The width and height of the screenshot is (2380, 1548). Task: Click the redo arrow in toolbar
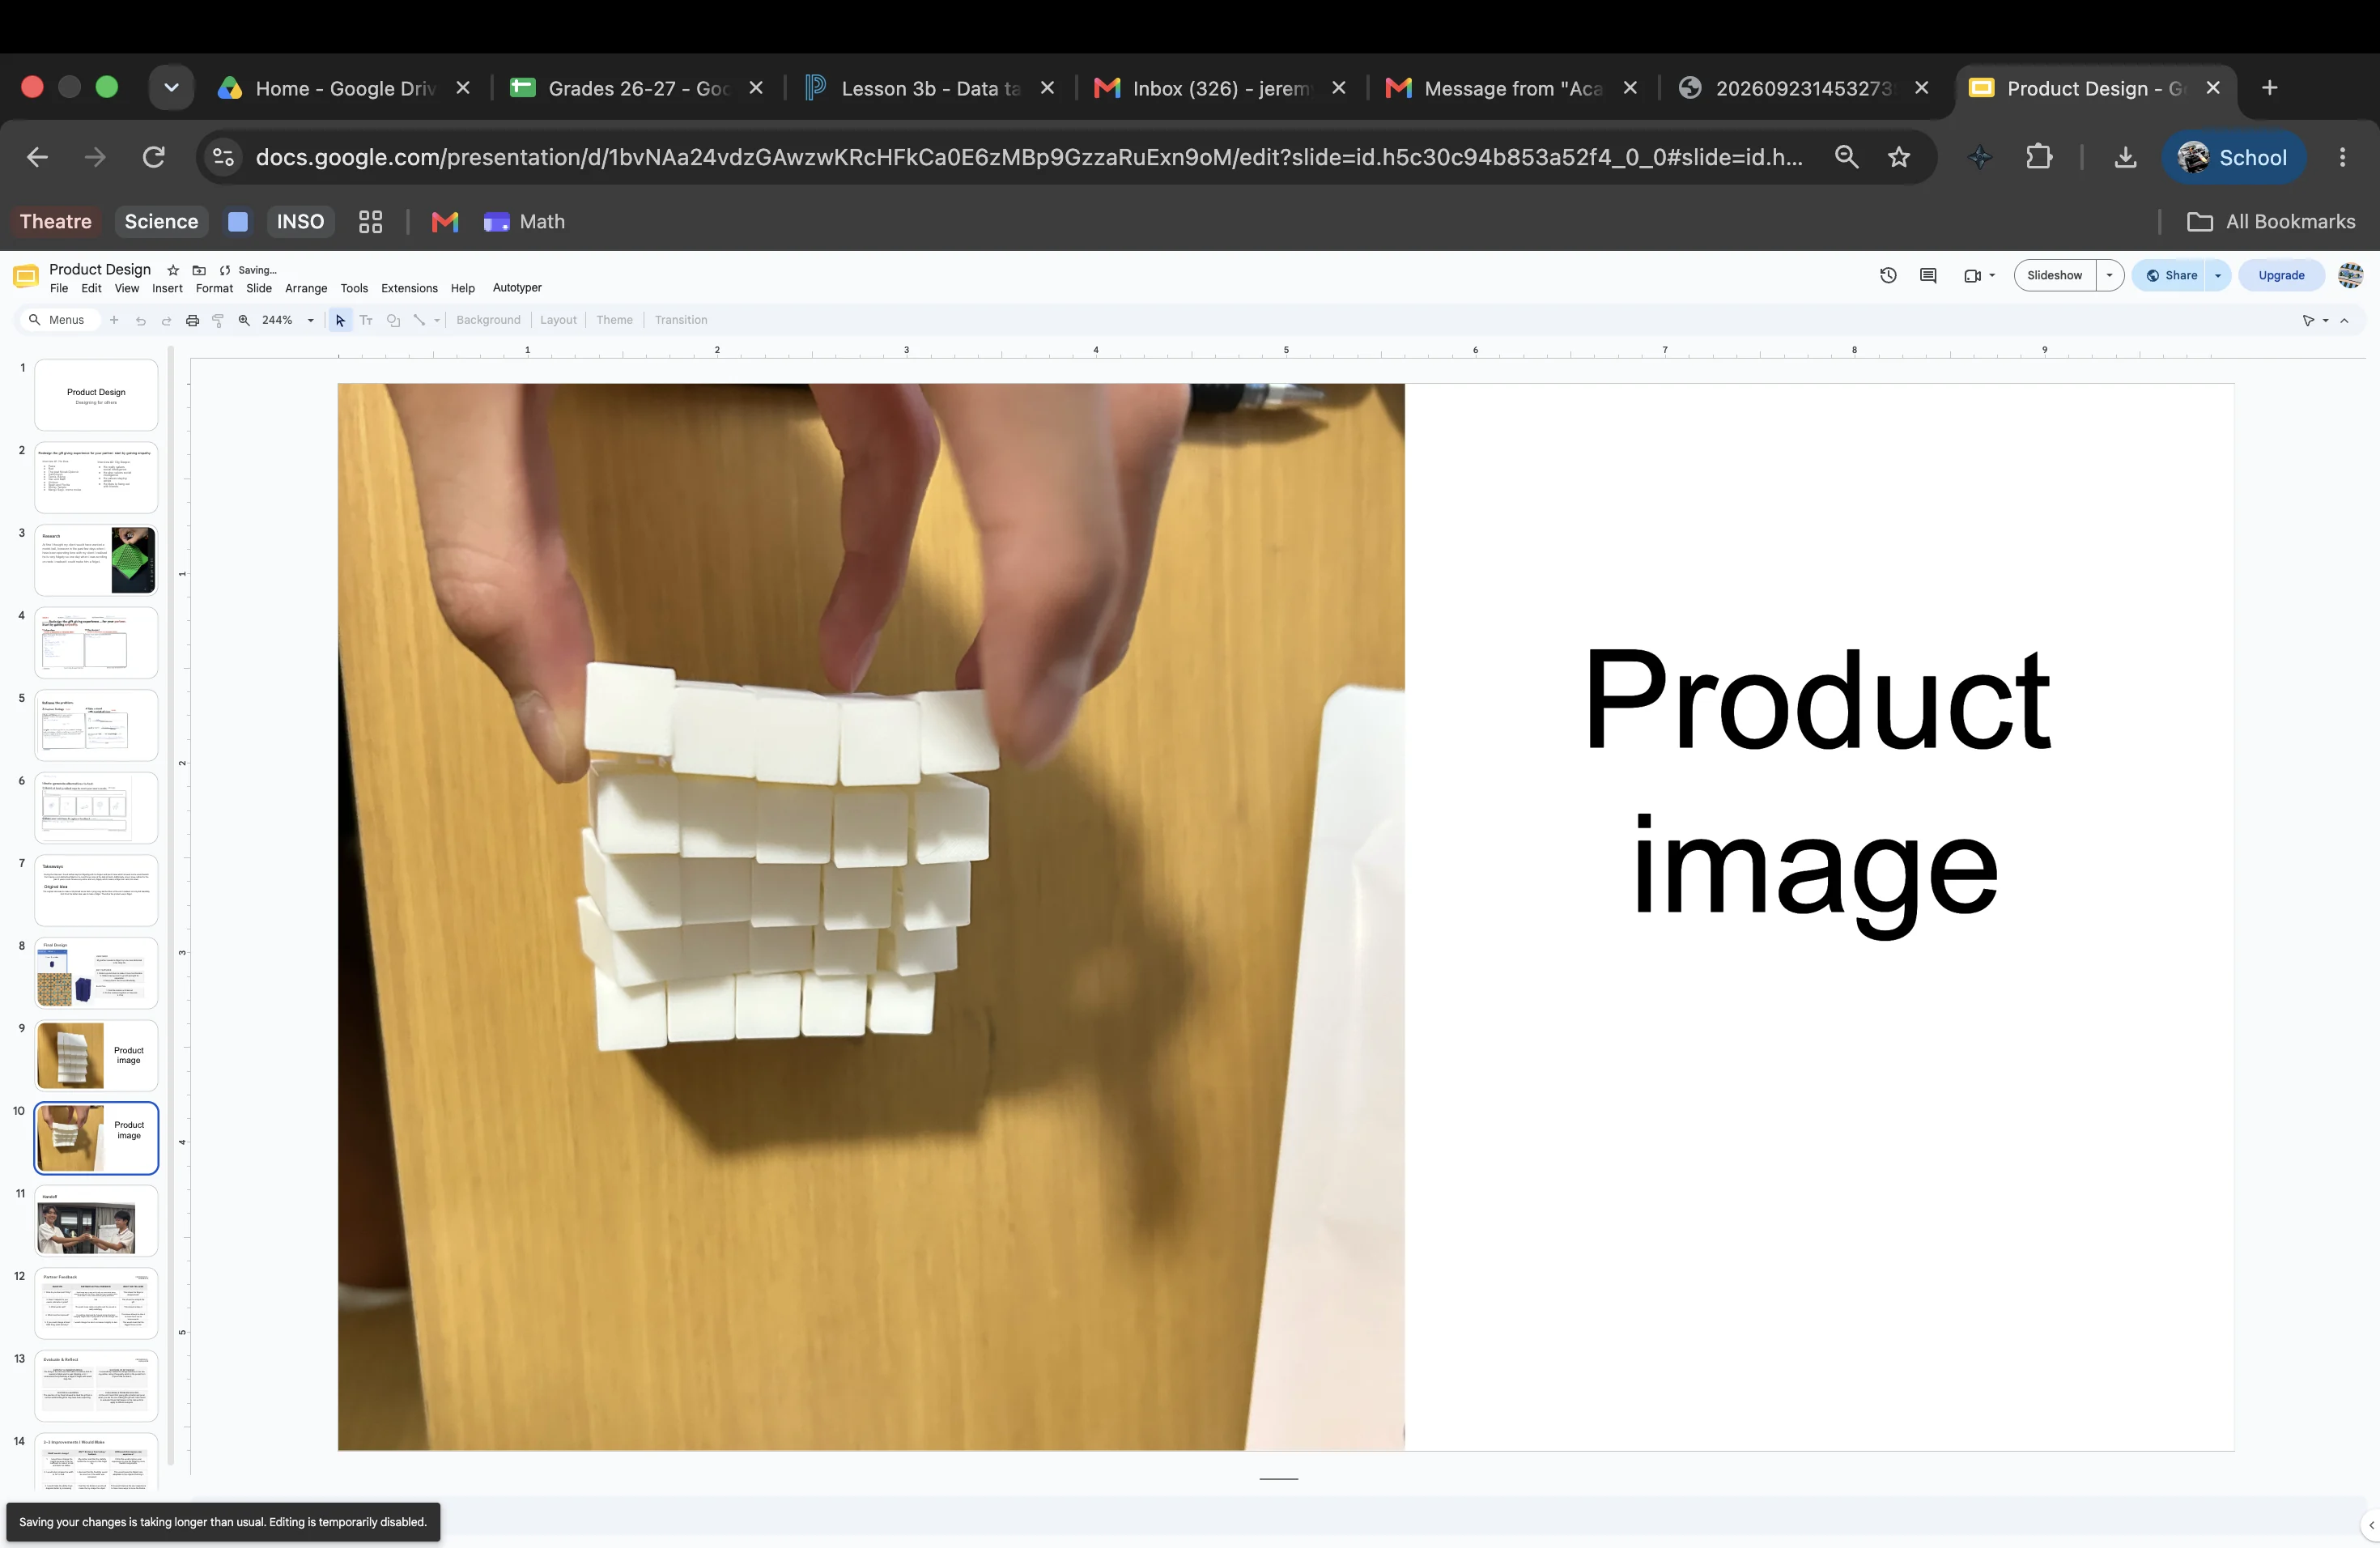tap(166, 320)
